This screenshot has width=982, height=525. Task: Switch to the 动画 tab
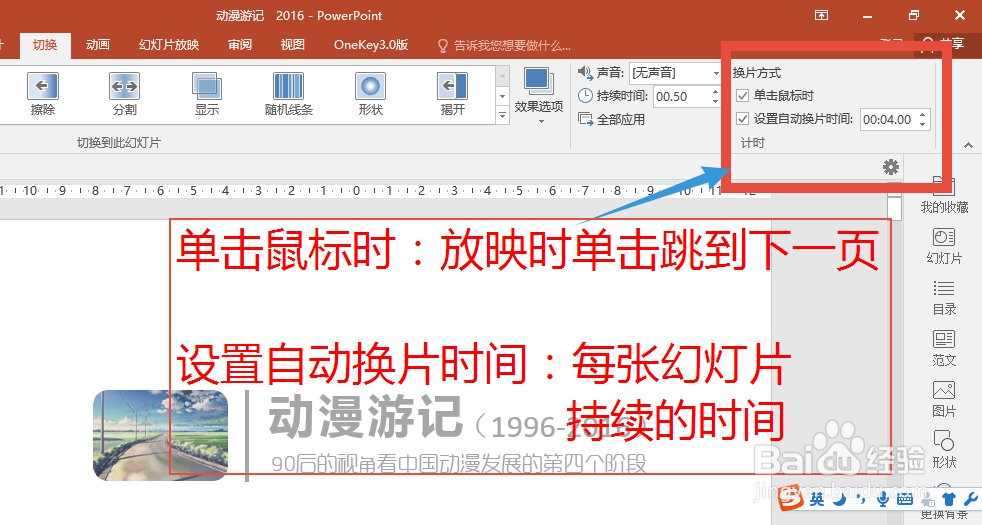98,45
